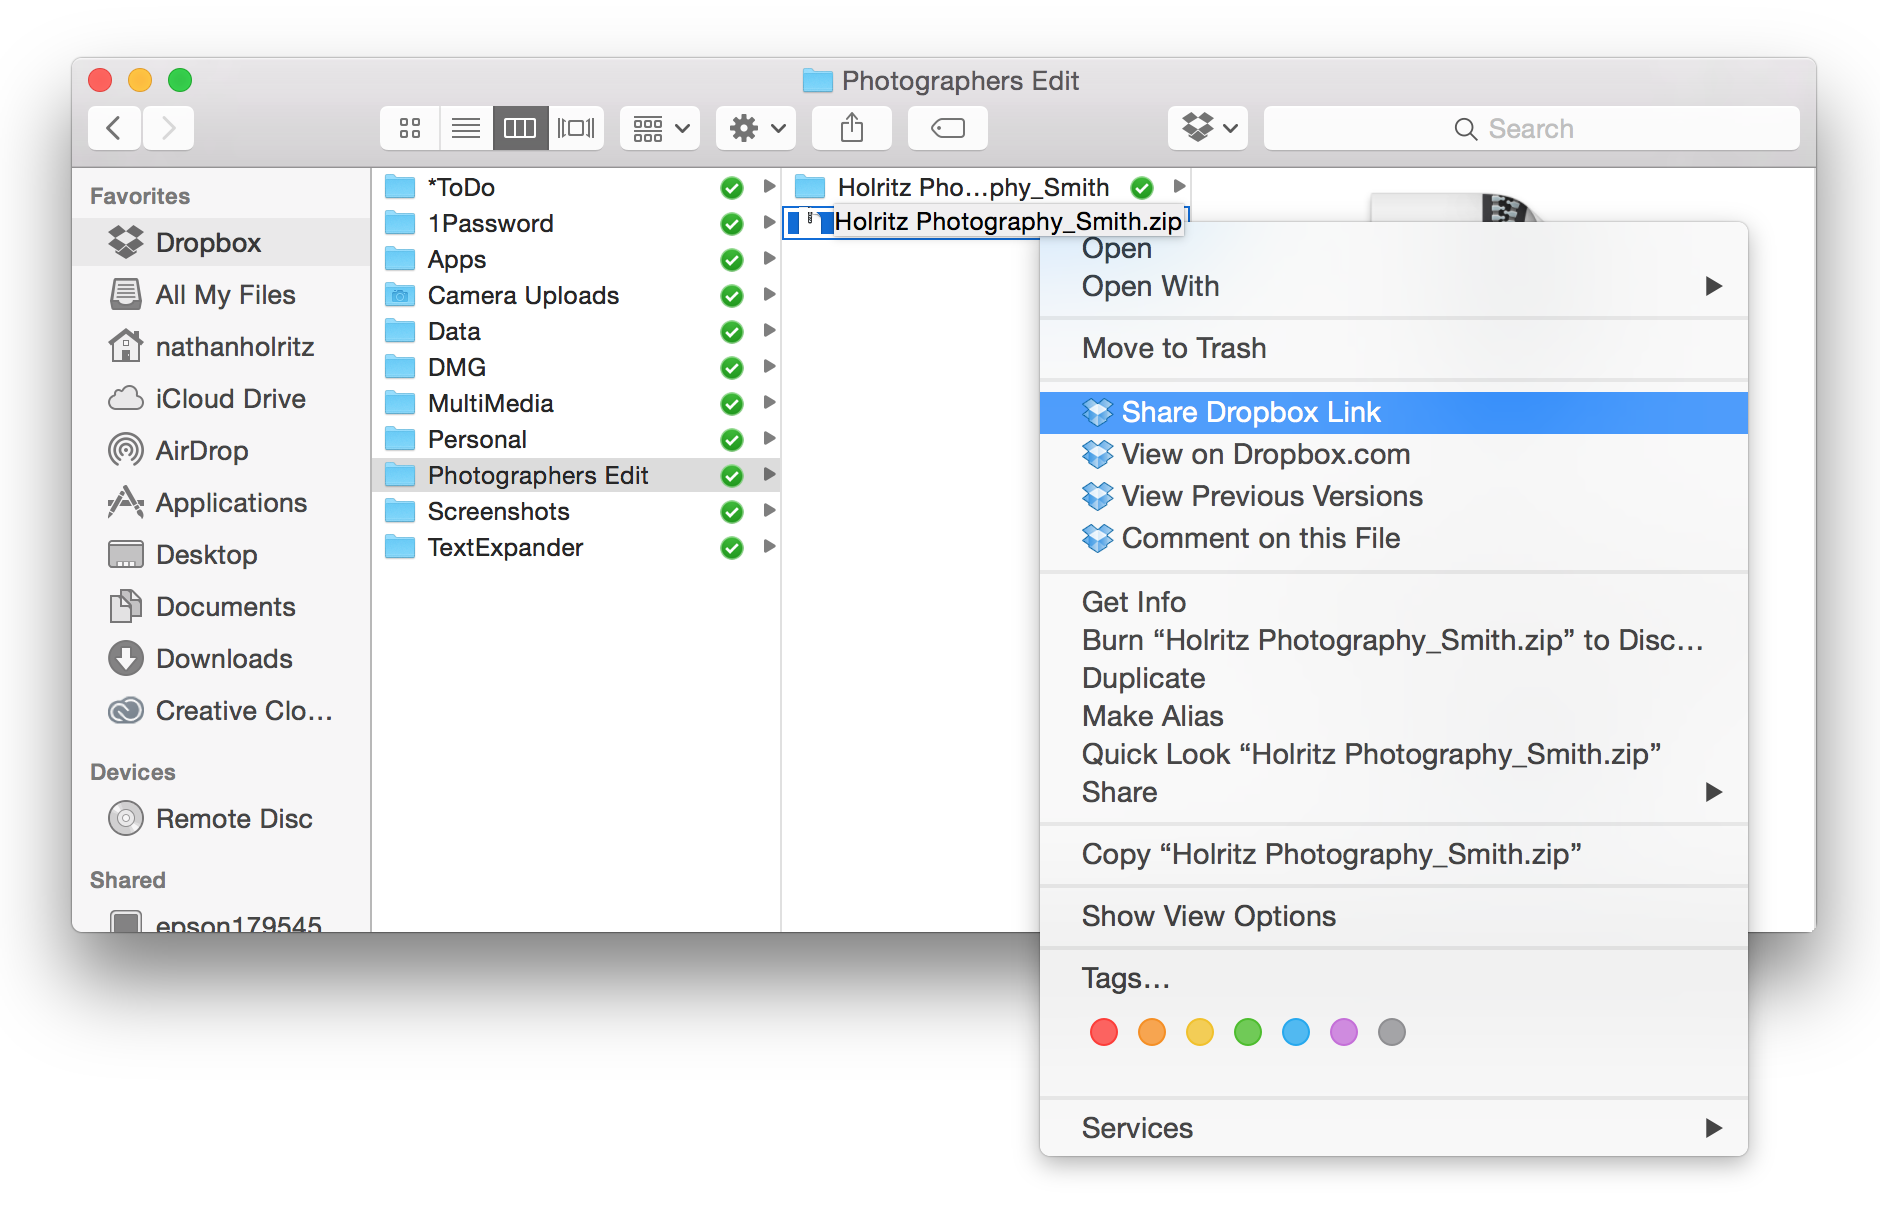Open Downloads in sidebar
Viewport: 1880px width, 1211px height.
pos(222,658)
